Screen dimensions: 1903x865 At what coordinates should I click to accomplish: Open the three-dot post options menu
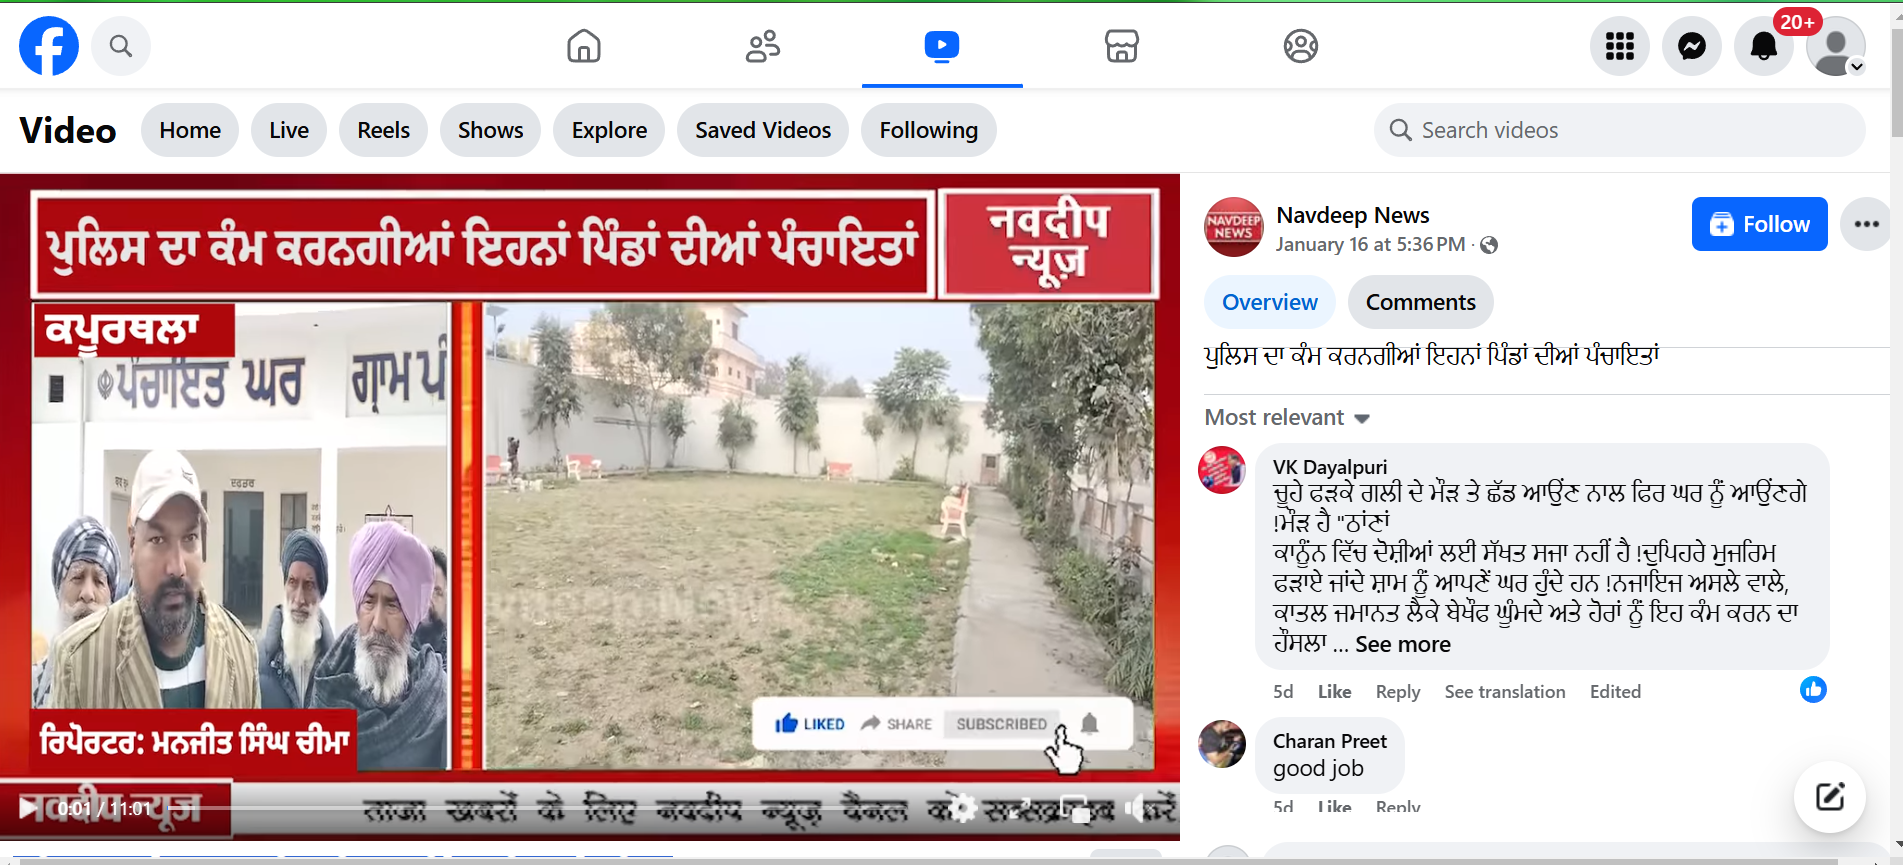click(1865, 224)
